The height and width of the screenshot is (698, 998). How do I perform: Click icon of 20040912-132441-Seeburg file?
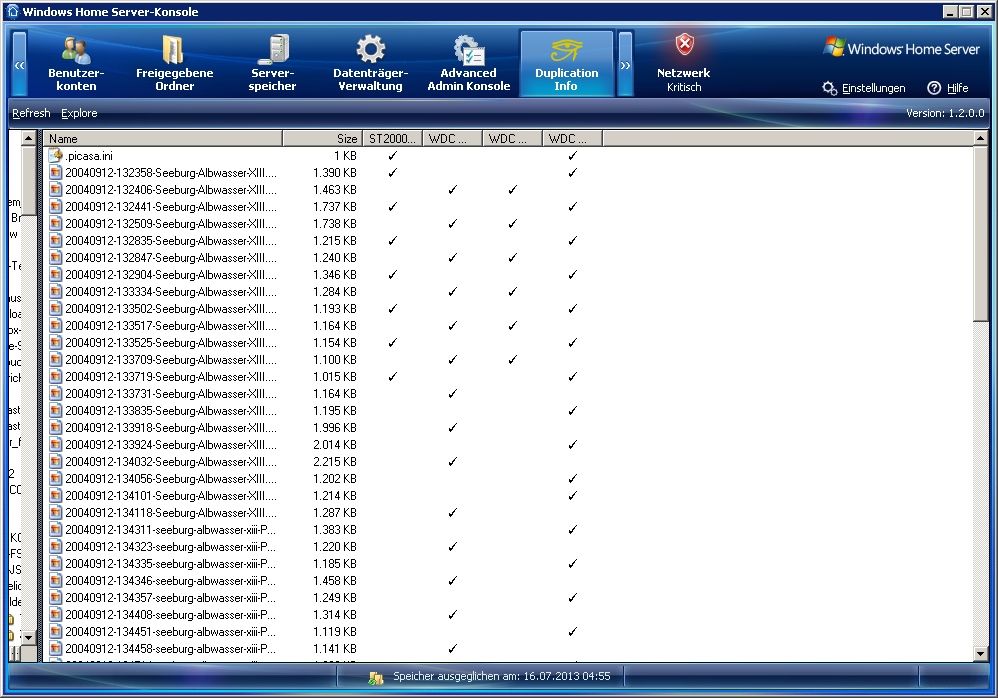coord(55,206)
